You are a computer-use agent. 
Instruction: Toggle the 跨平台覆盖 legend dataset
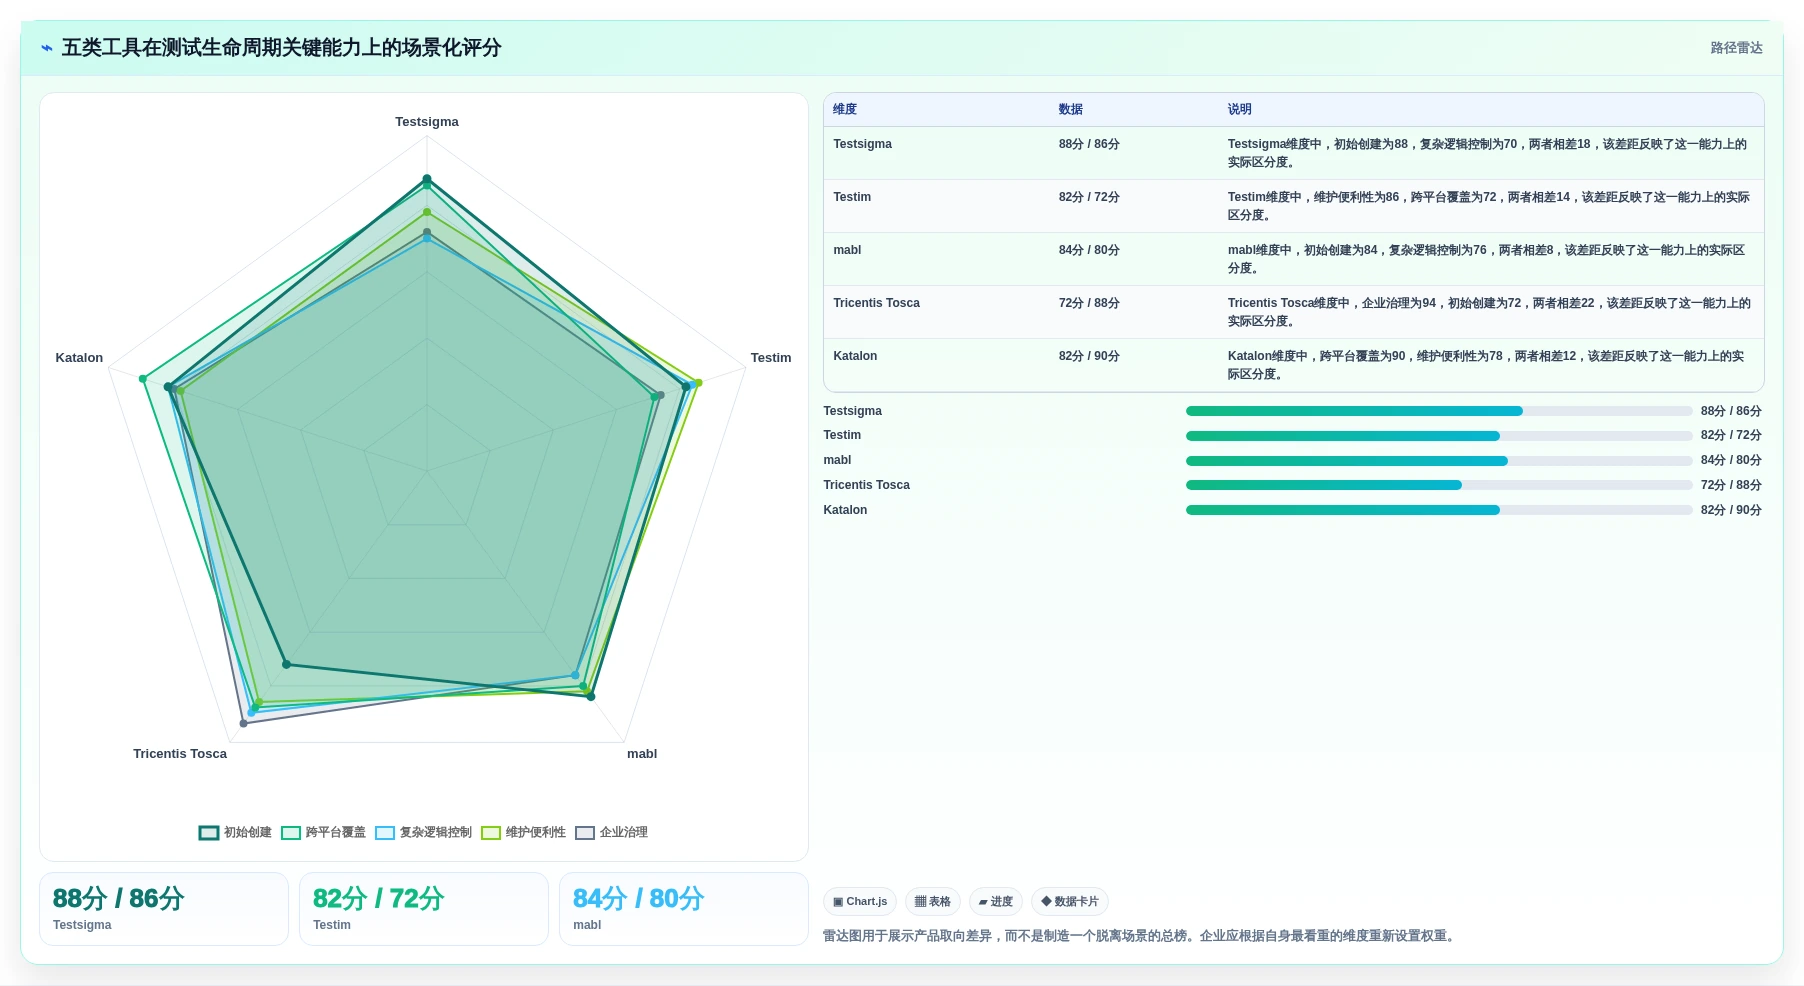(x=323, y=832)
